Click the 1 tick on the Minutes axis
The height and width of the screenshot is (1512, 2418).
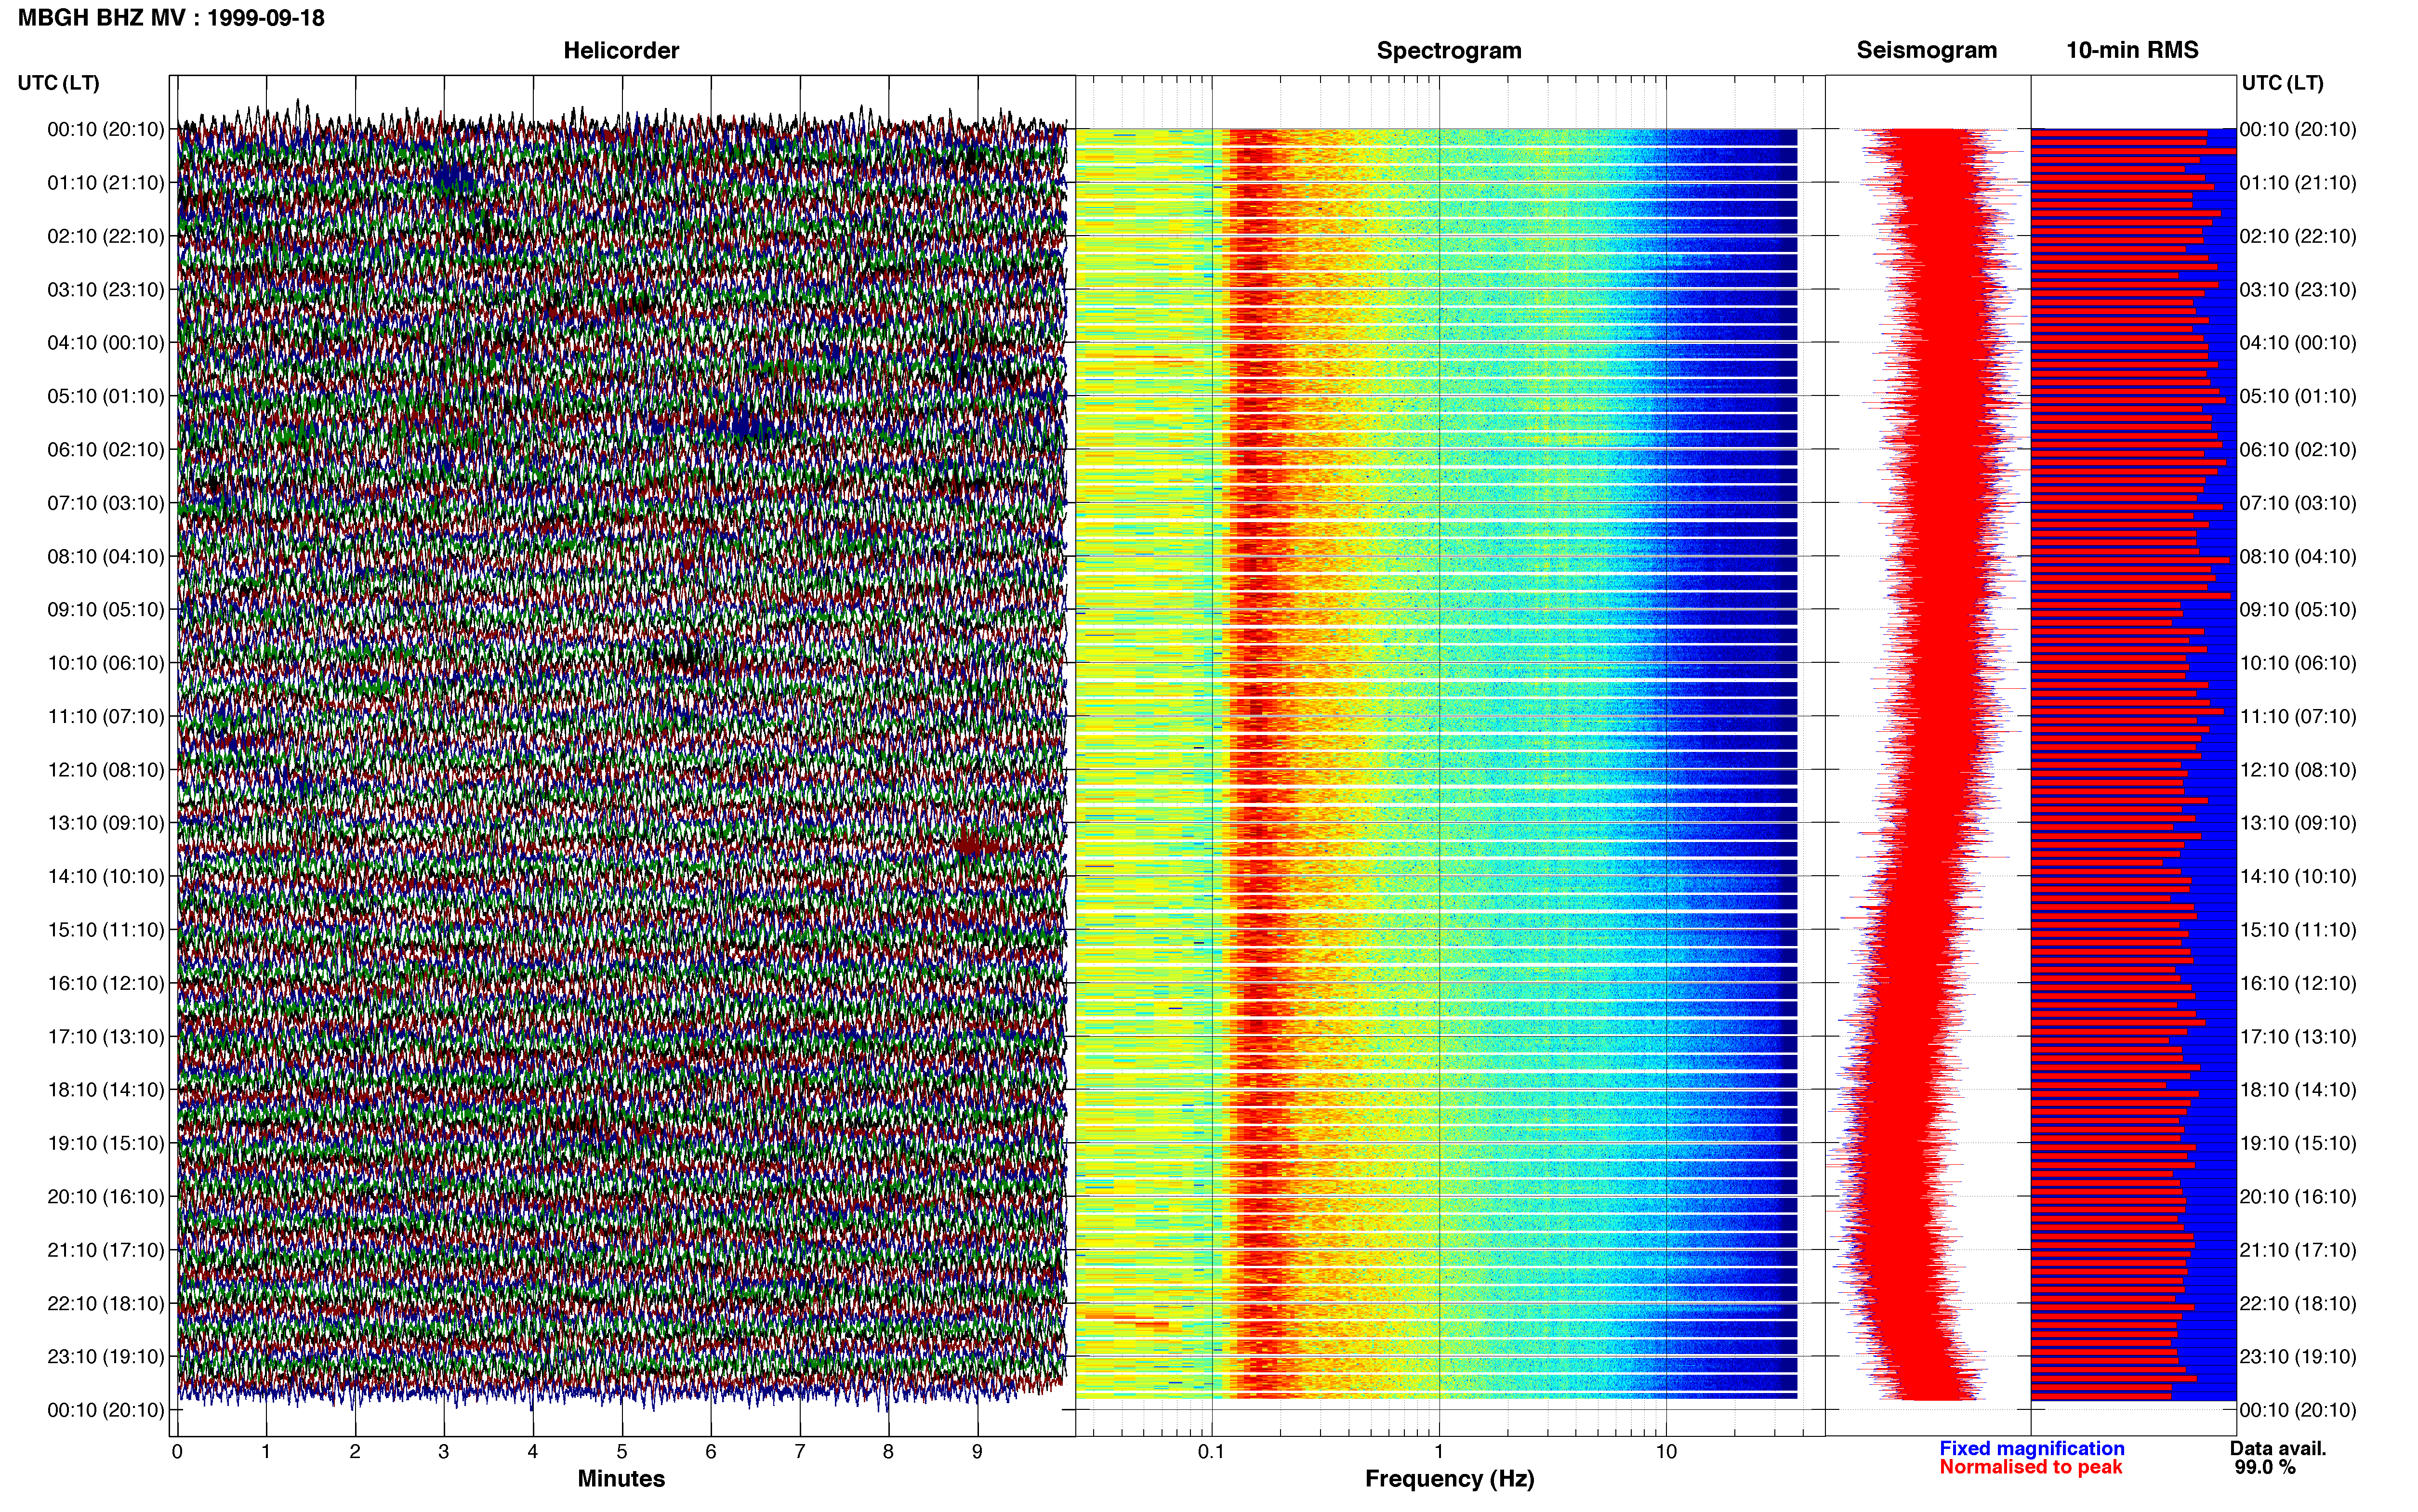(x=266, y=1452)
